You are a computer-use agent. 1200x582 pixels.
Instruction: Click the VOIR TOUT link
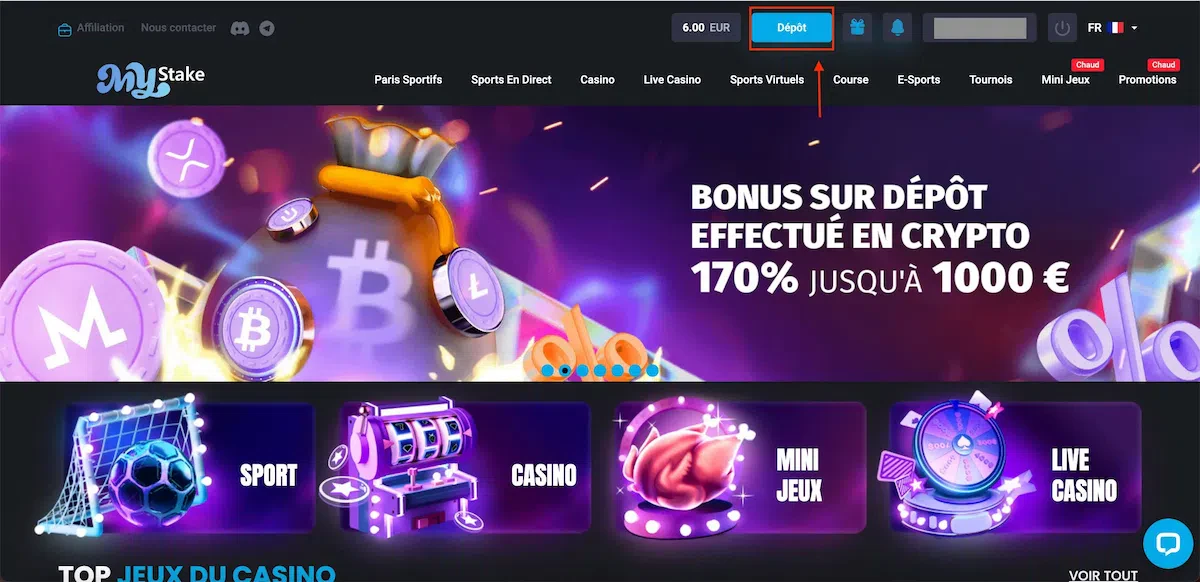click(1104, 575)
